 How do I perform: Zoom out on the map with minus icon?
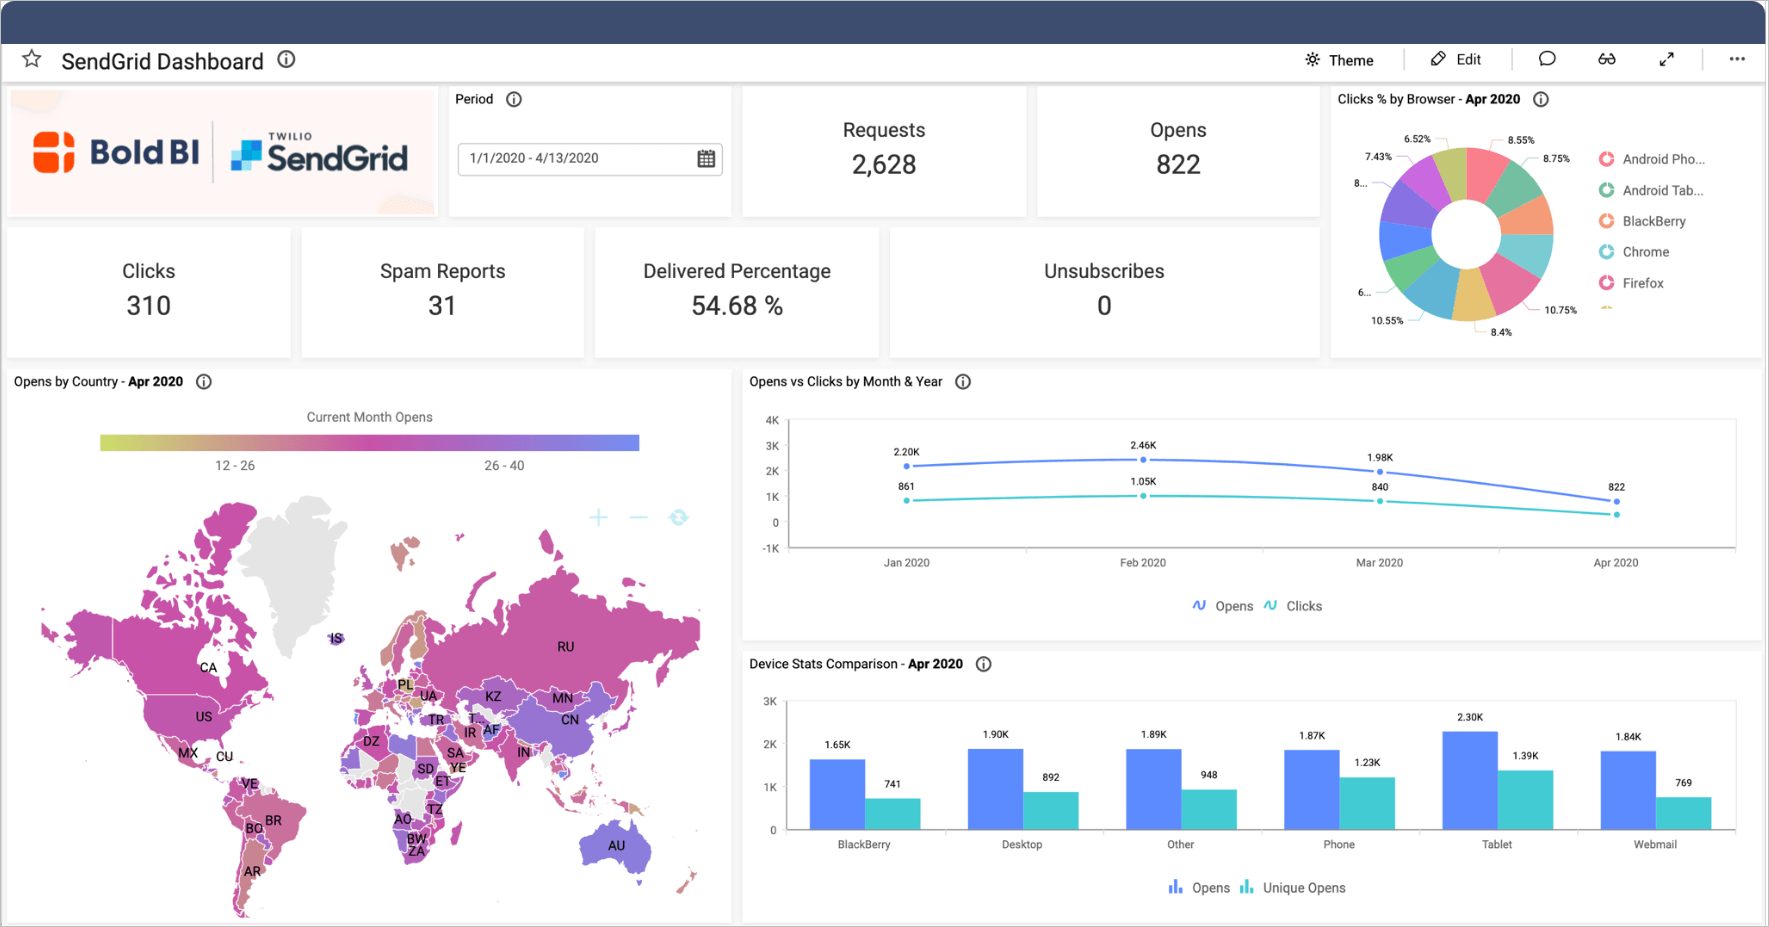tap(639, 517)
